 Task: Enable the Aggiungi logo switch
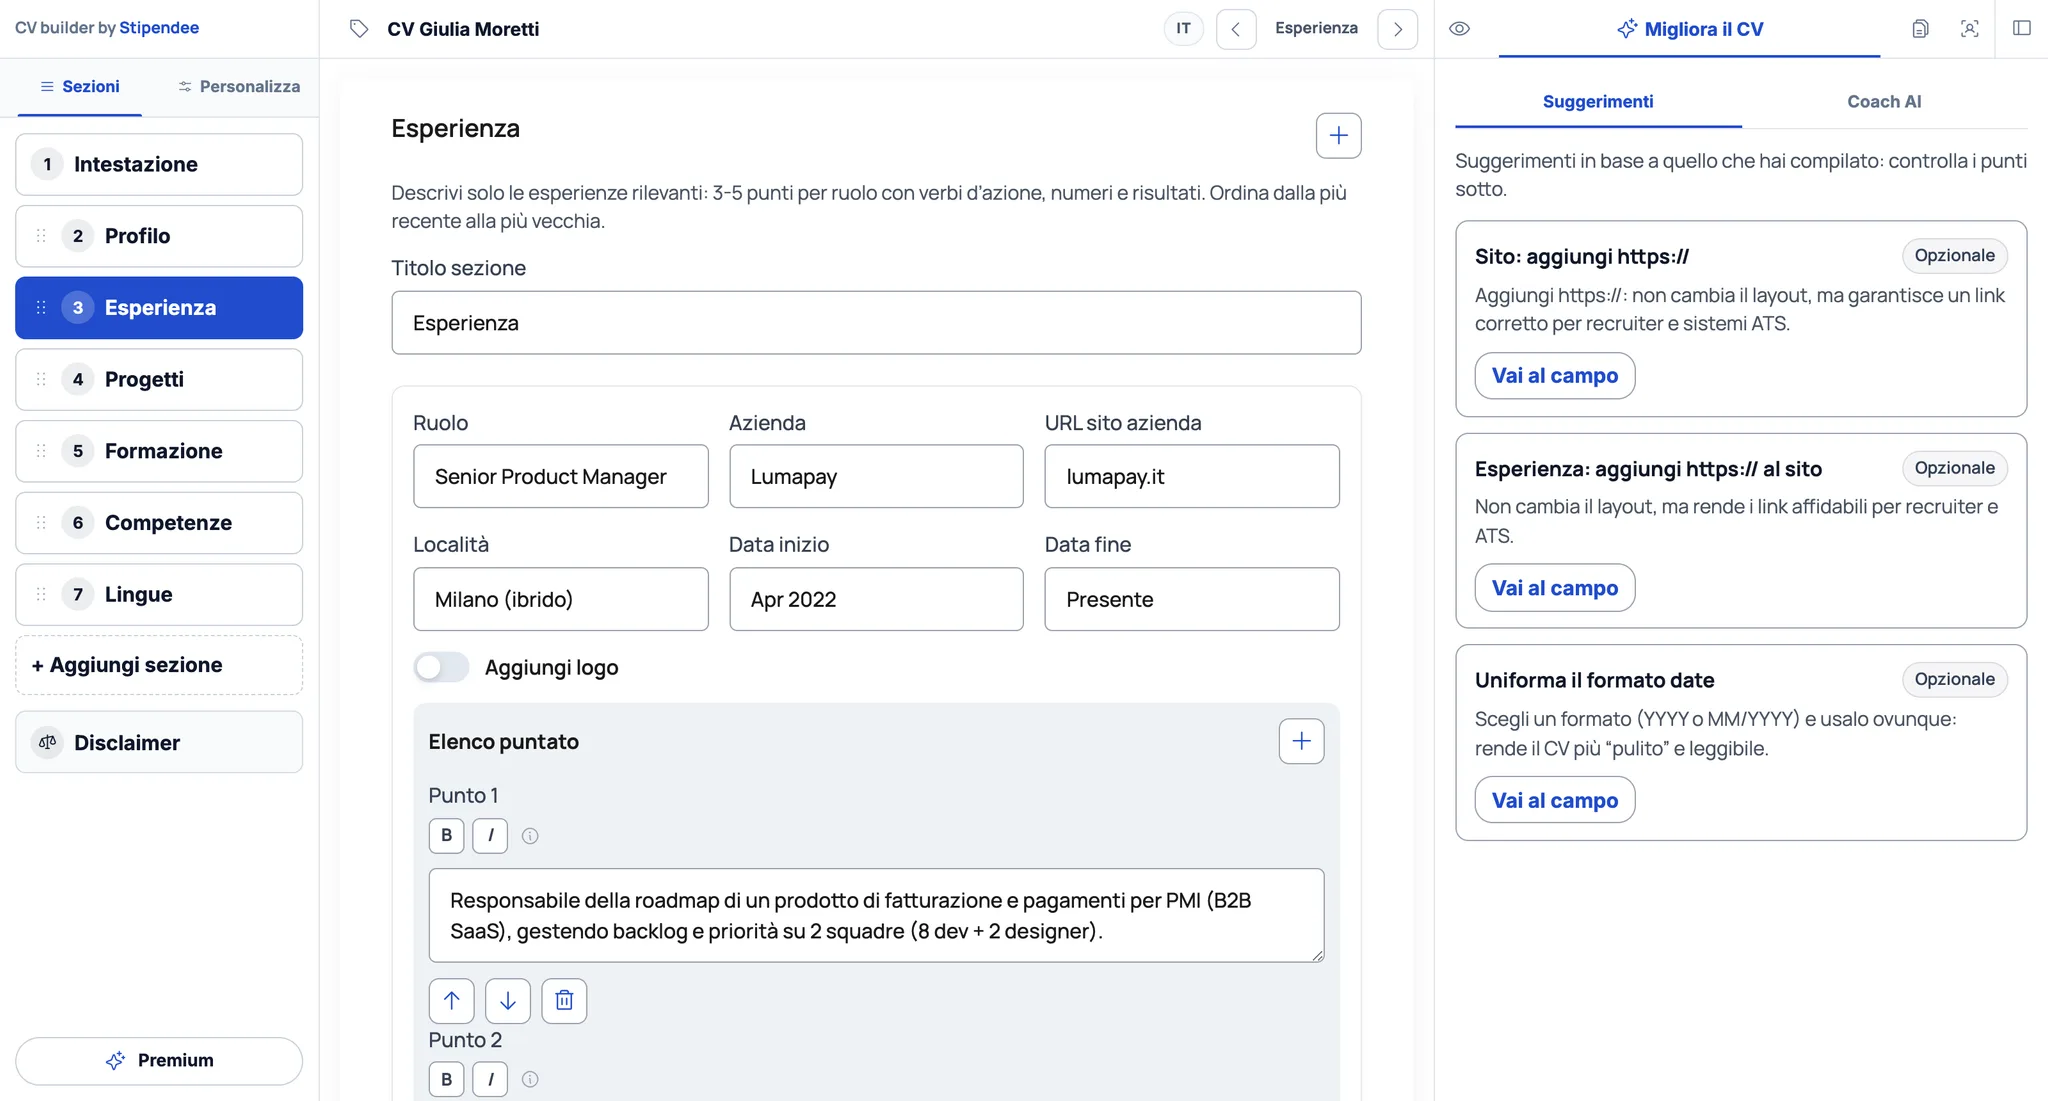(x=441, y=667)
